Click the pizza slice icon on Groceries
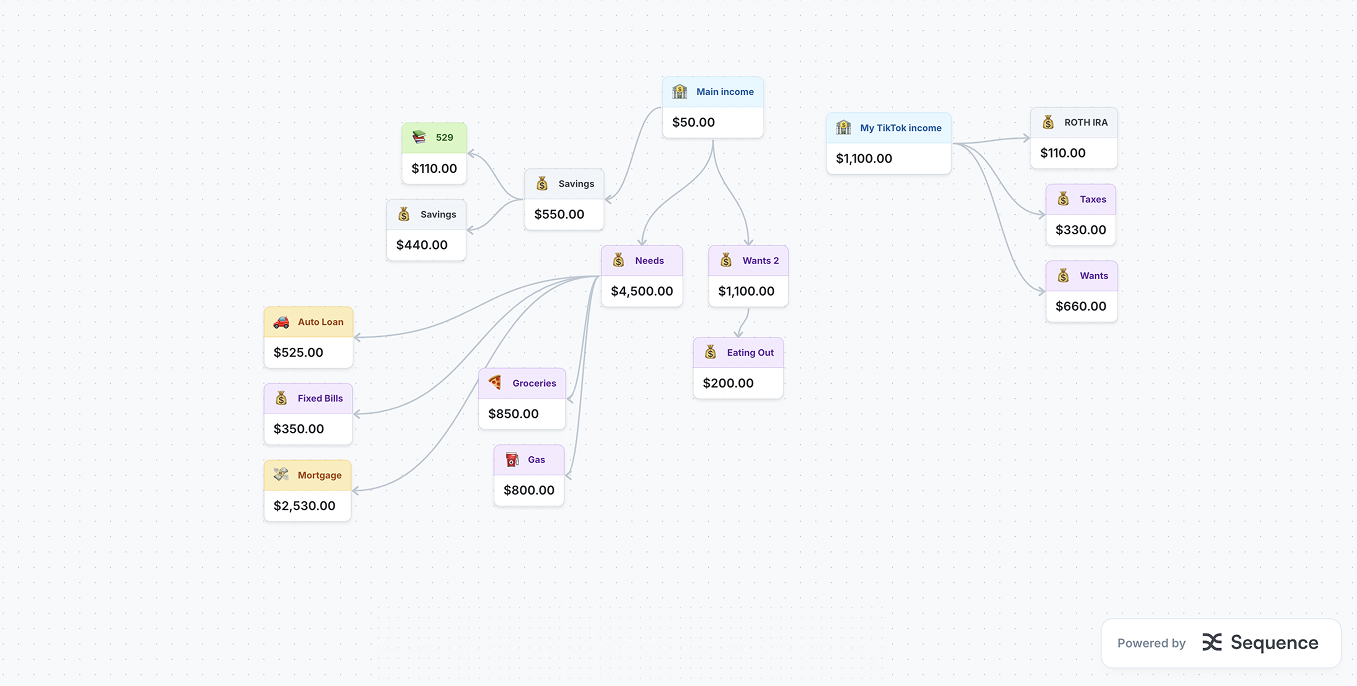This screenshot has height=686, width=1357. (495, 383)
